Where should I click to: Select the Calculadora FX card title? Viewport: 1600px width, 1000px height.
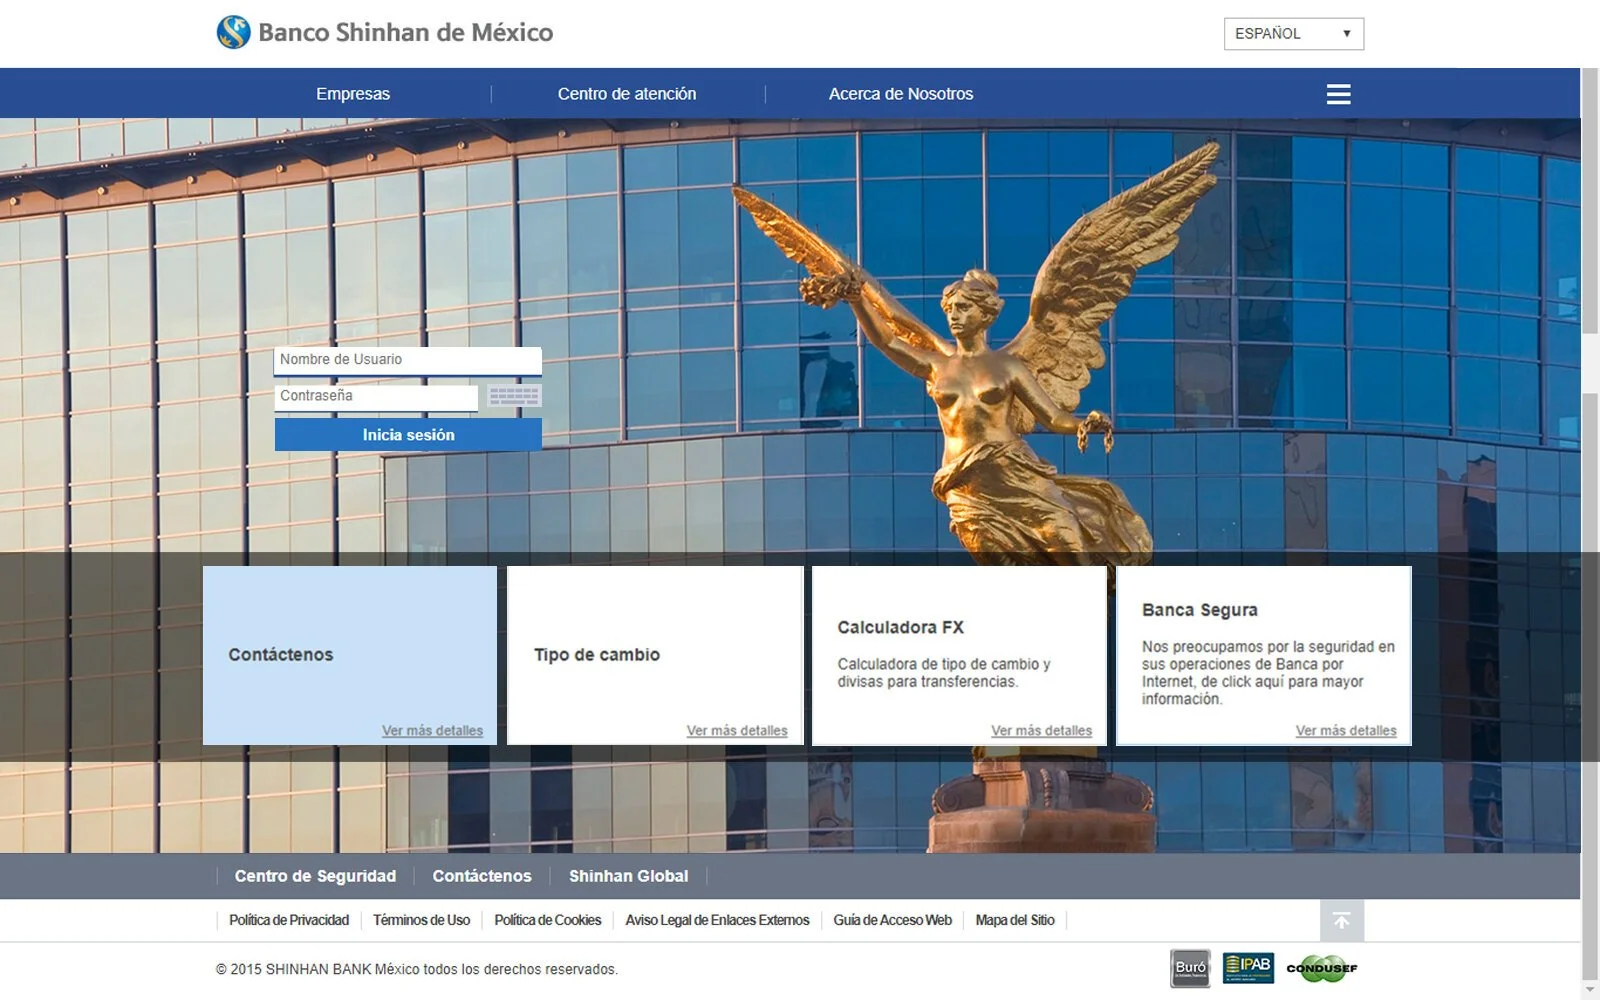(x=901, y=628)
